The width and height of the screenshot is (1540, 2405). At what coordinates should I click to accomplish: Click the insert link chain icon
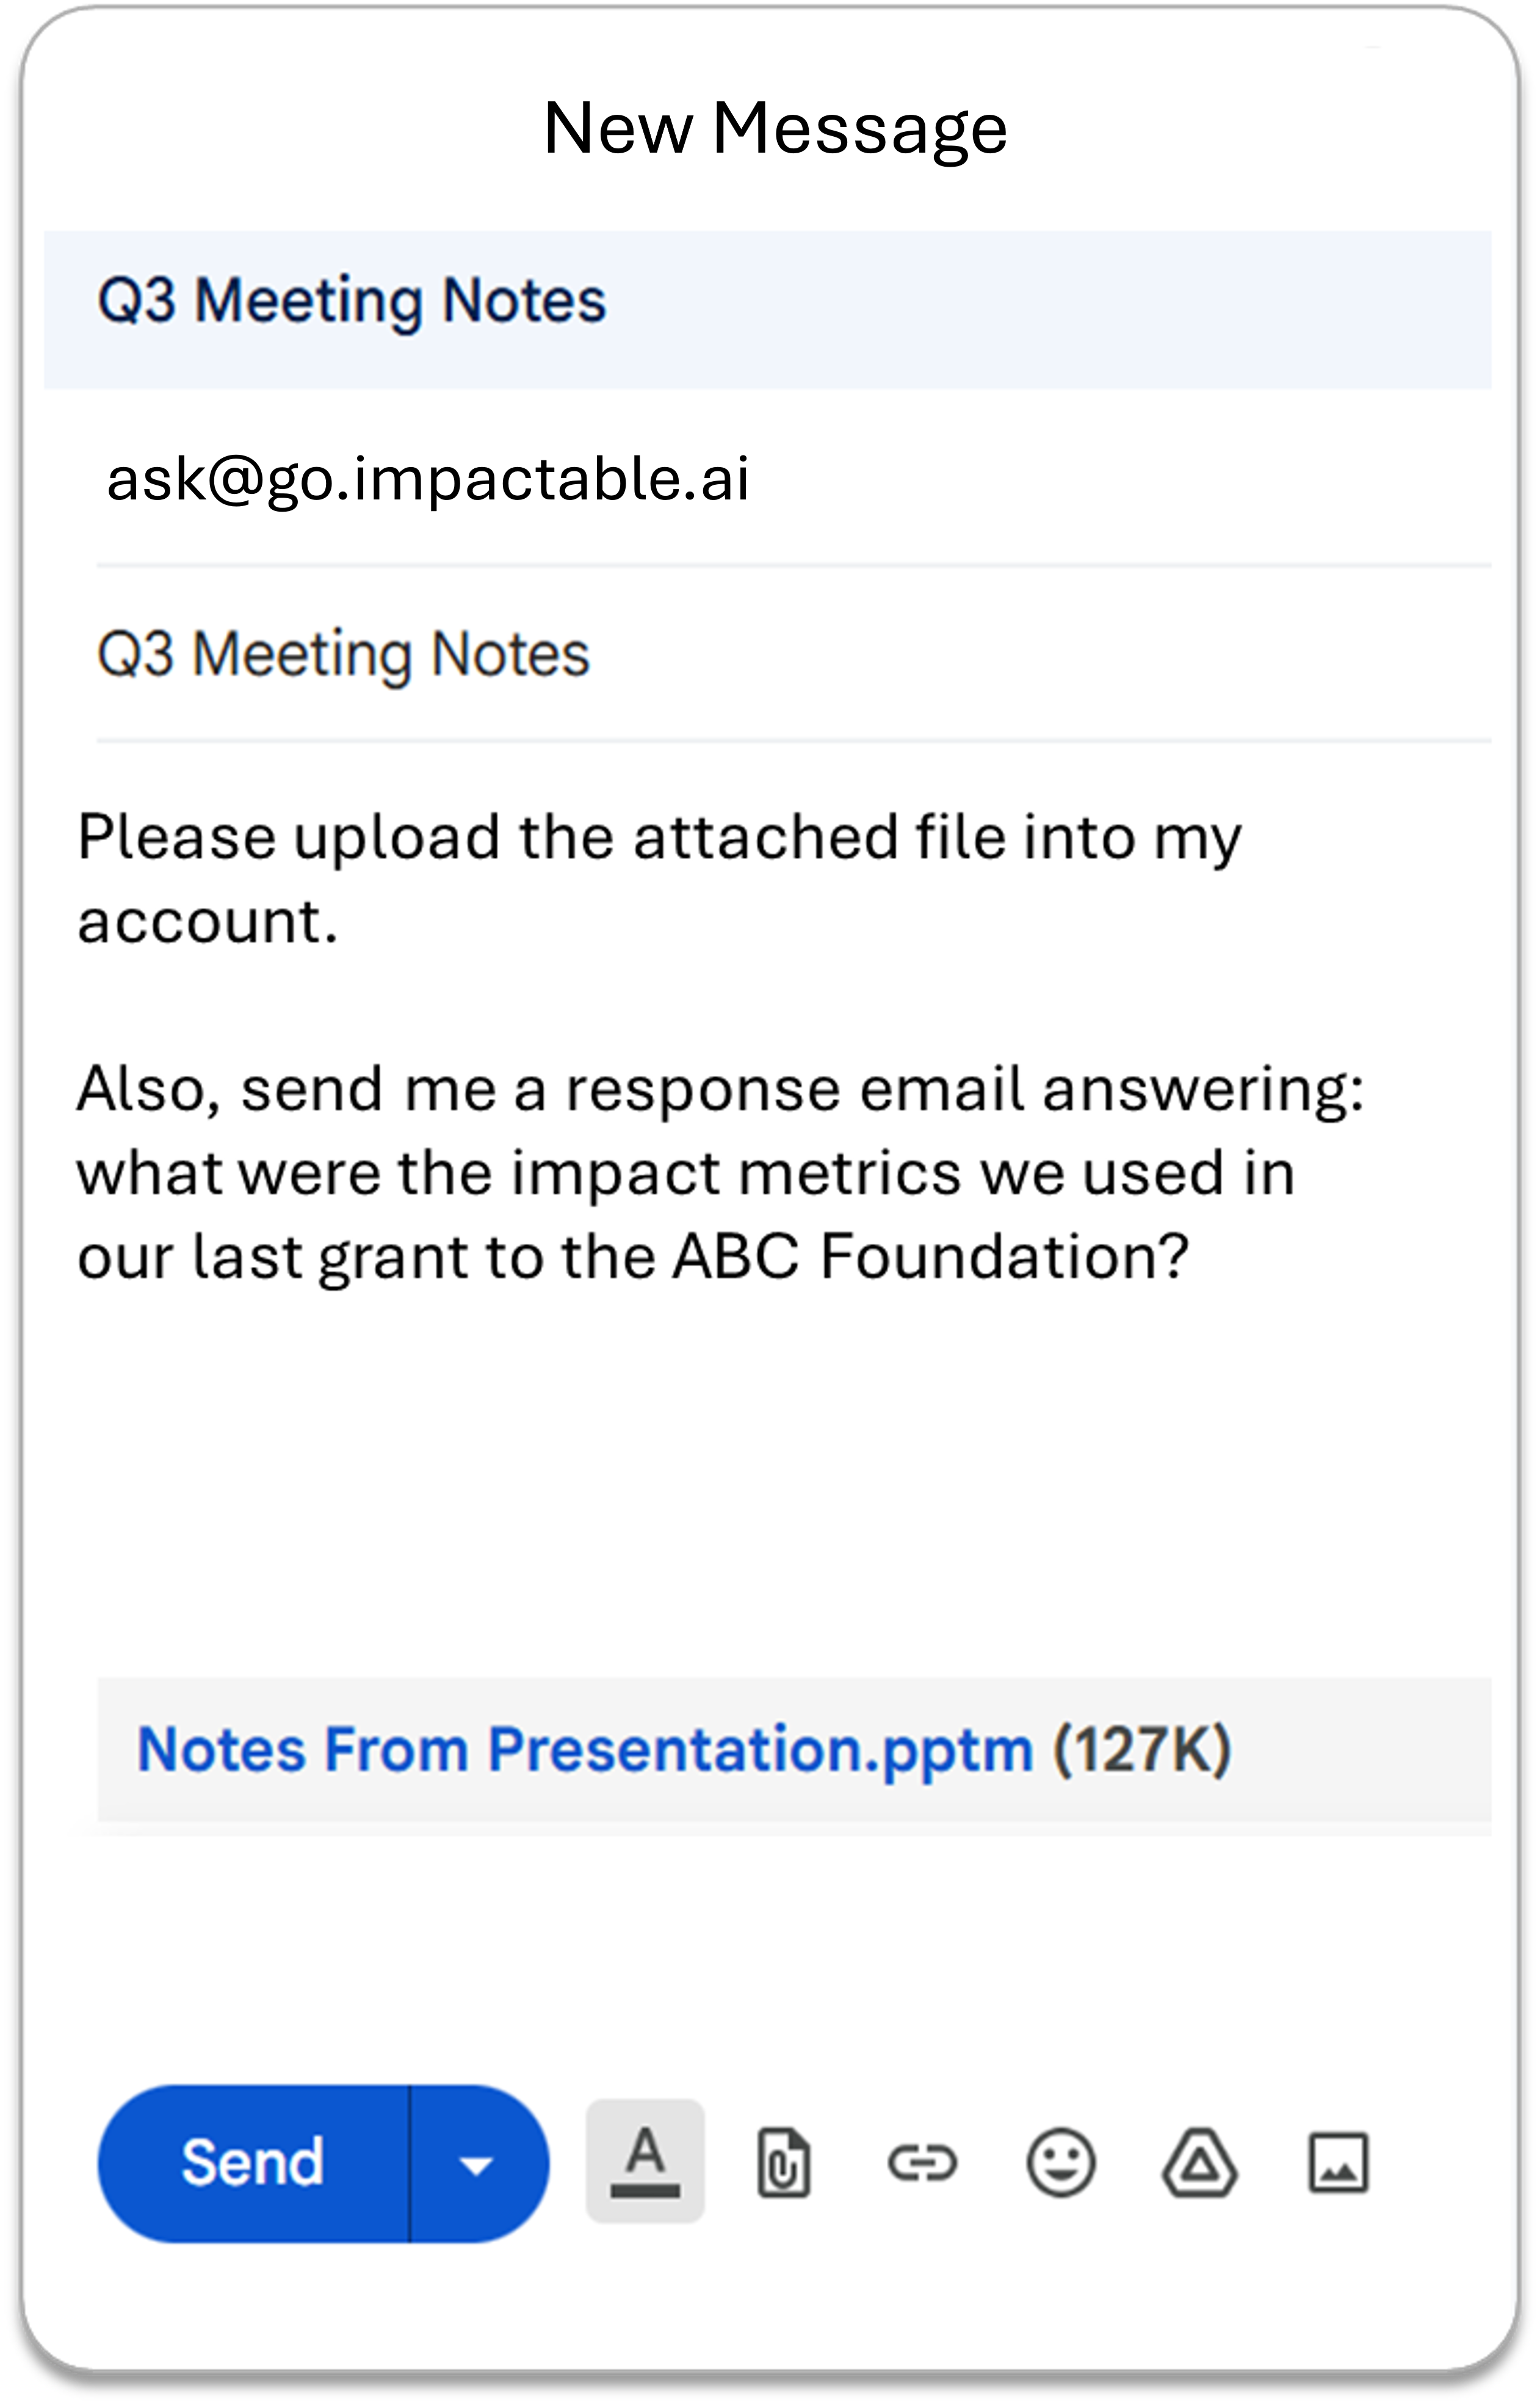922,2164
